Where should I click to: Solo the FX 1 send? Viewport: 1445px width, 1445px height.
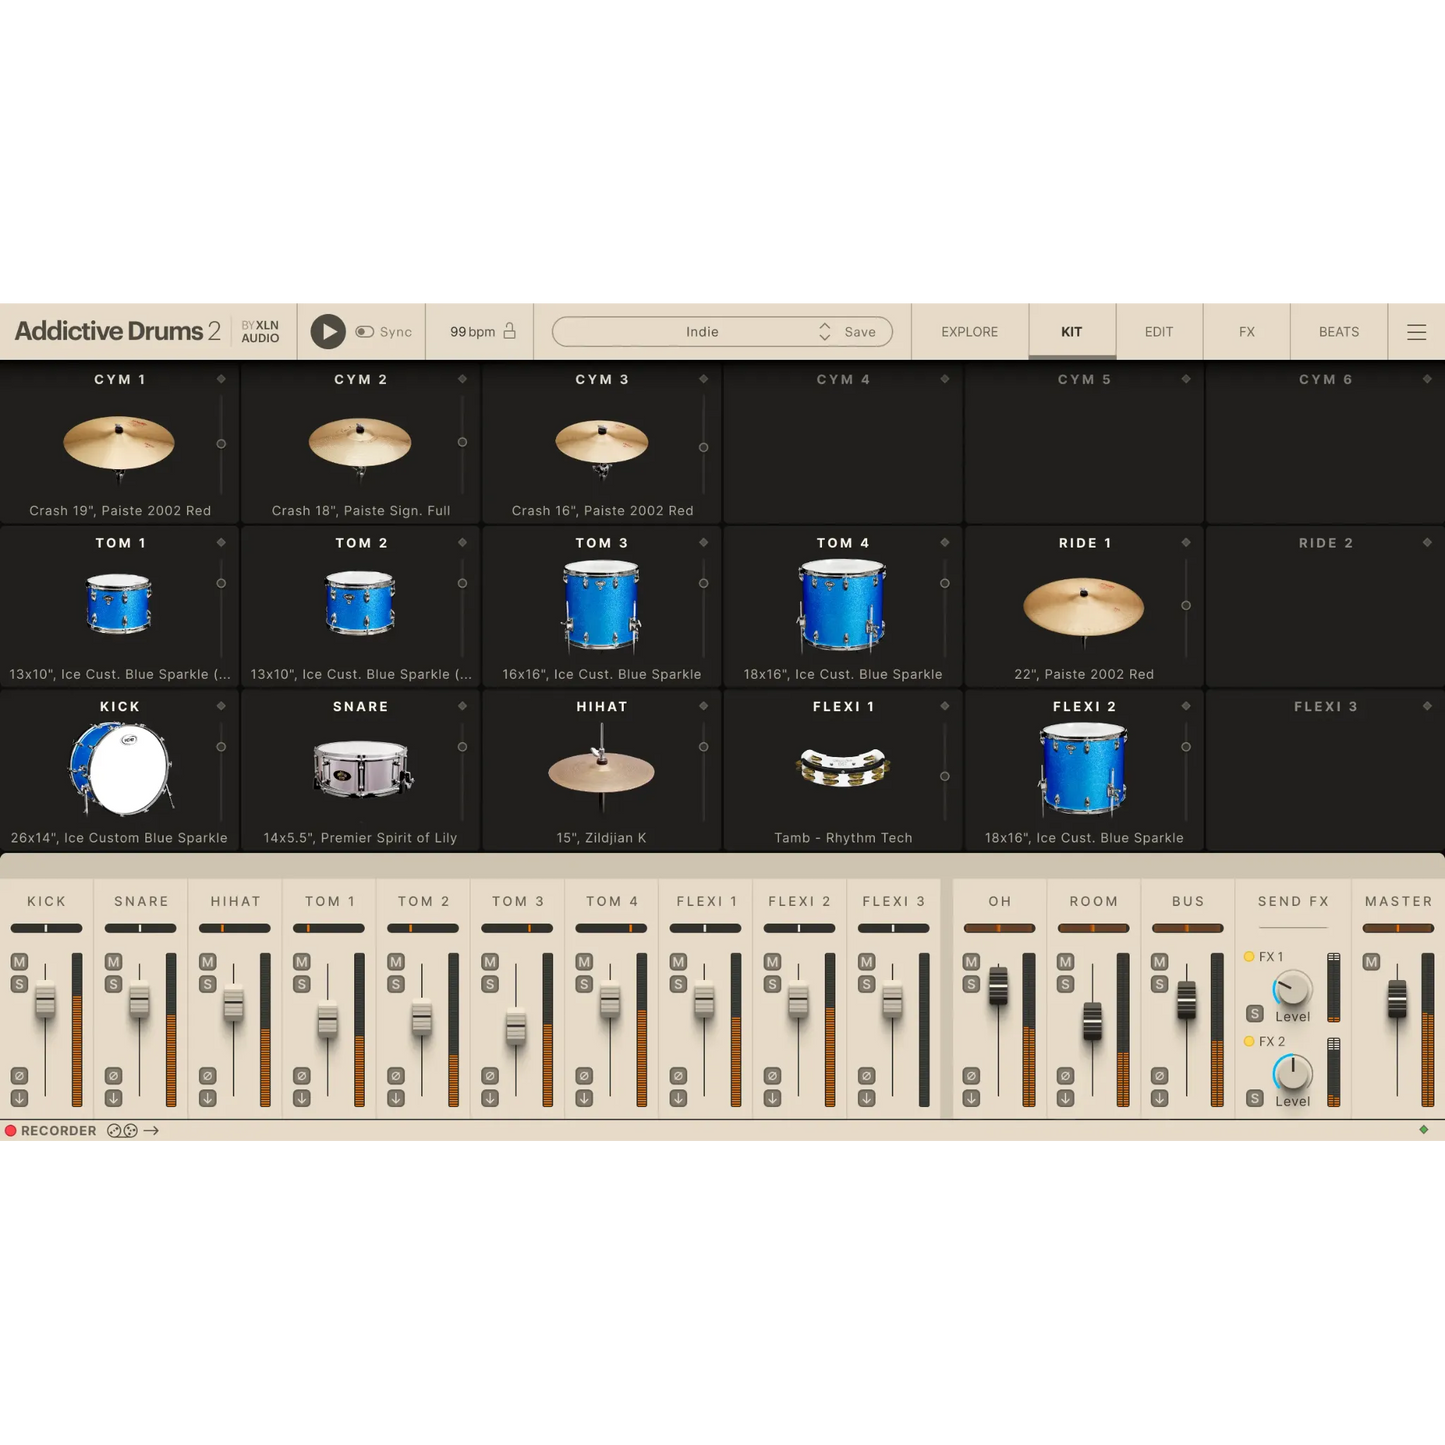point(1255,1014)
